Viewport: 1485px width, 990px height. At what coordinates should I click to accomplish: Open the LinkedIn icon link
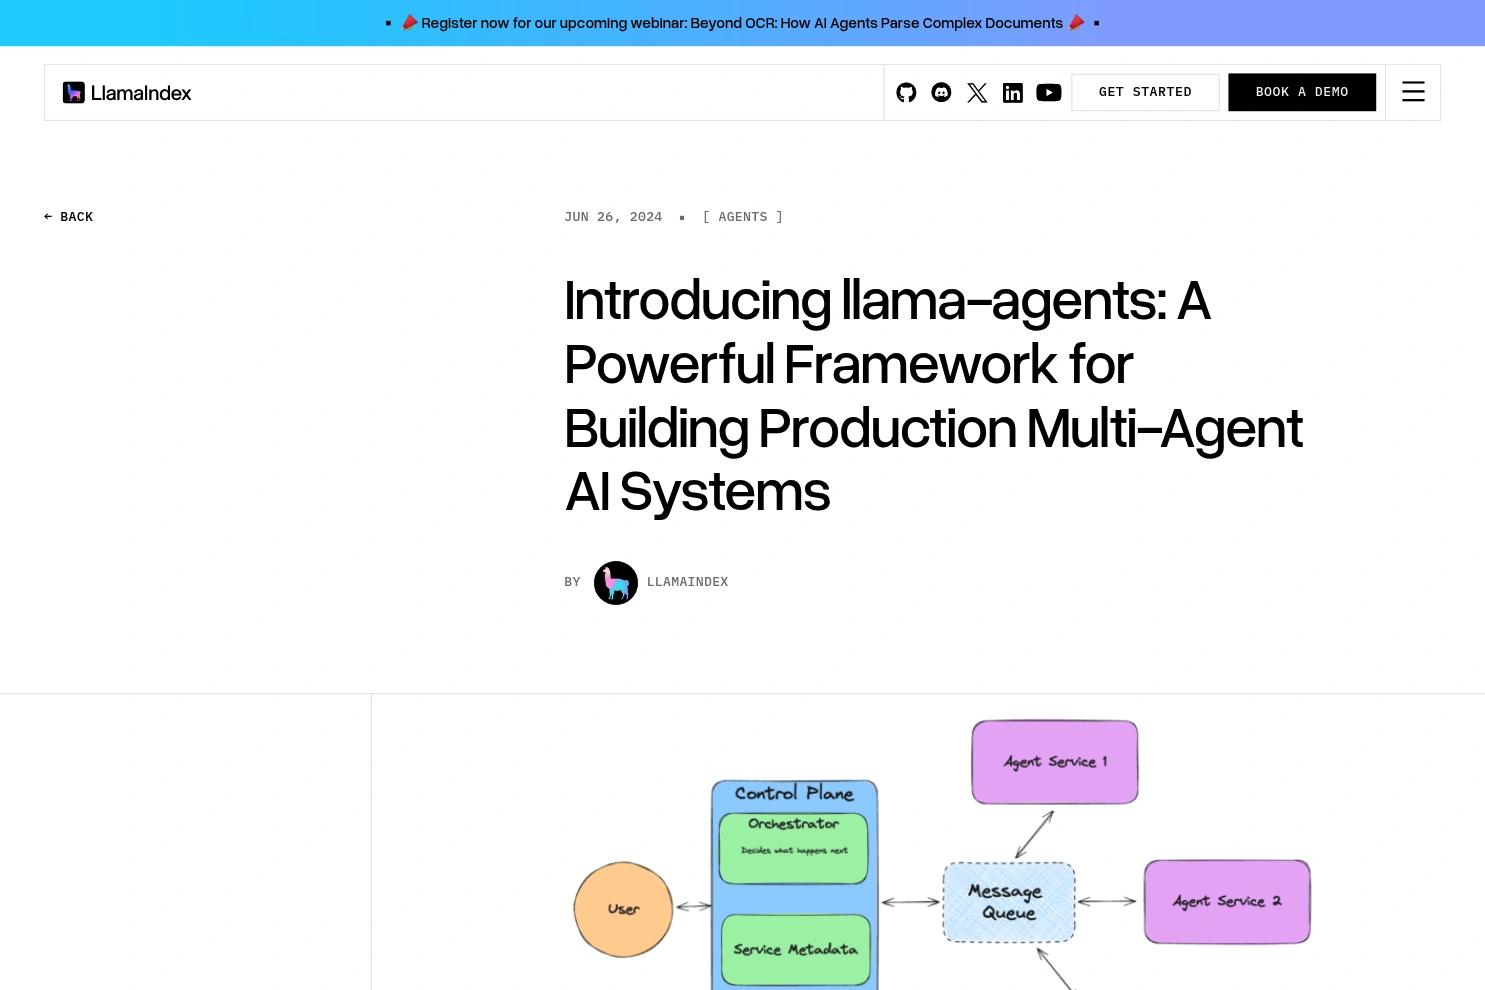coord(1013,92)
